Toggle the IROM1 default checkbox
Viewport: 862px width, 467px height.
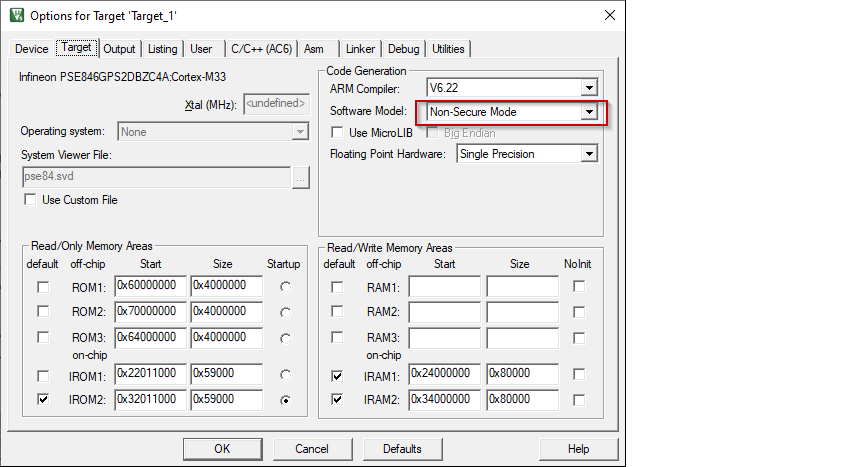[41, 376]
